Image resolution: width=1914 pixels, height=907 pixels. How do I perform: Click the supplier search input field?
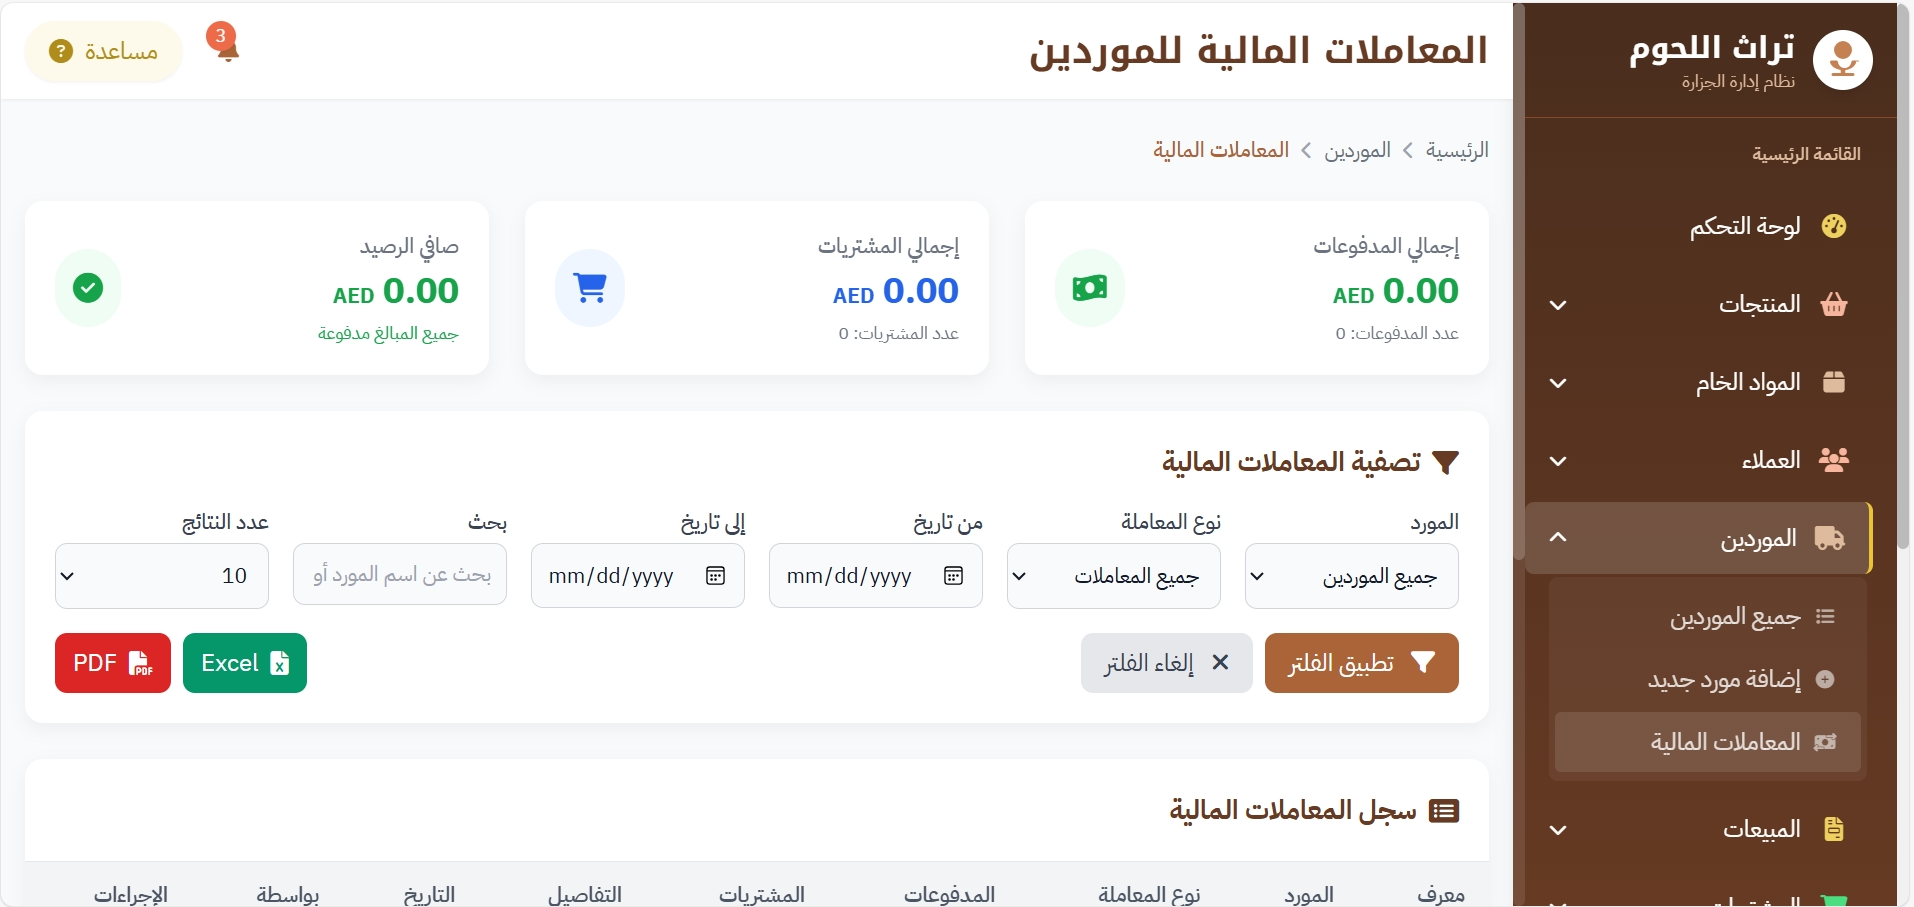point(400,576)
